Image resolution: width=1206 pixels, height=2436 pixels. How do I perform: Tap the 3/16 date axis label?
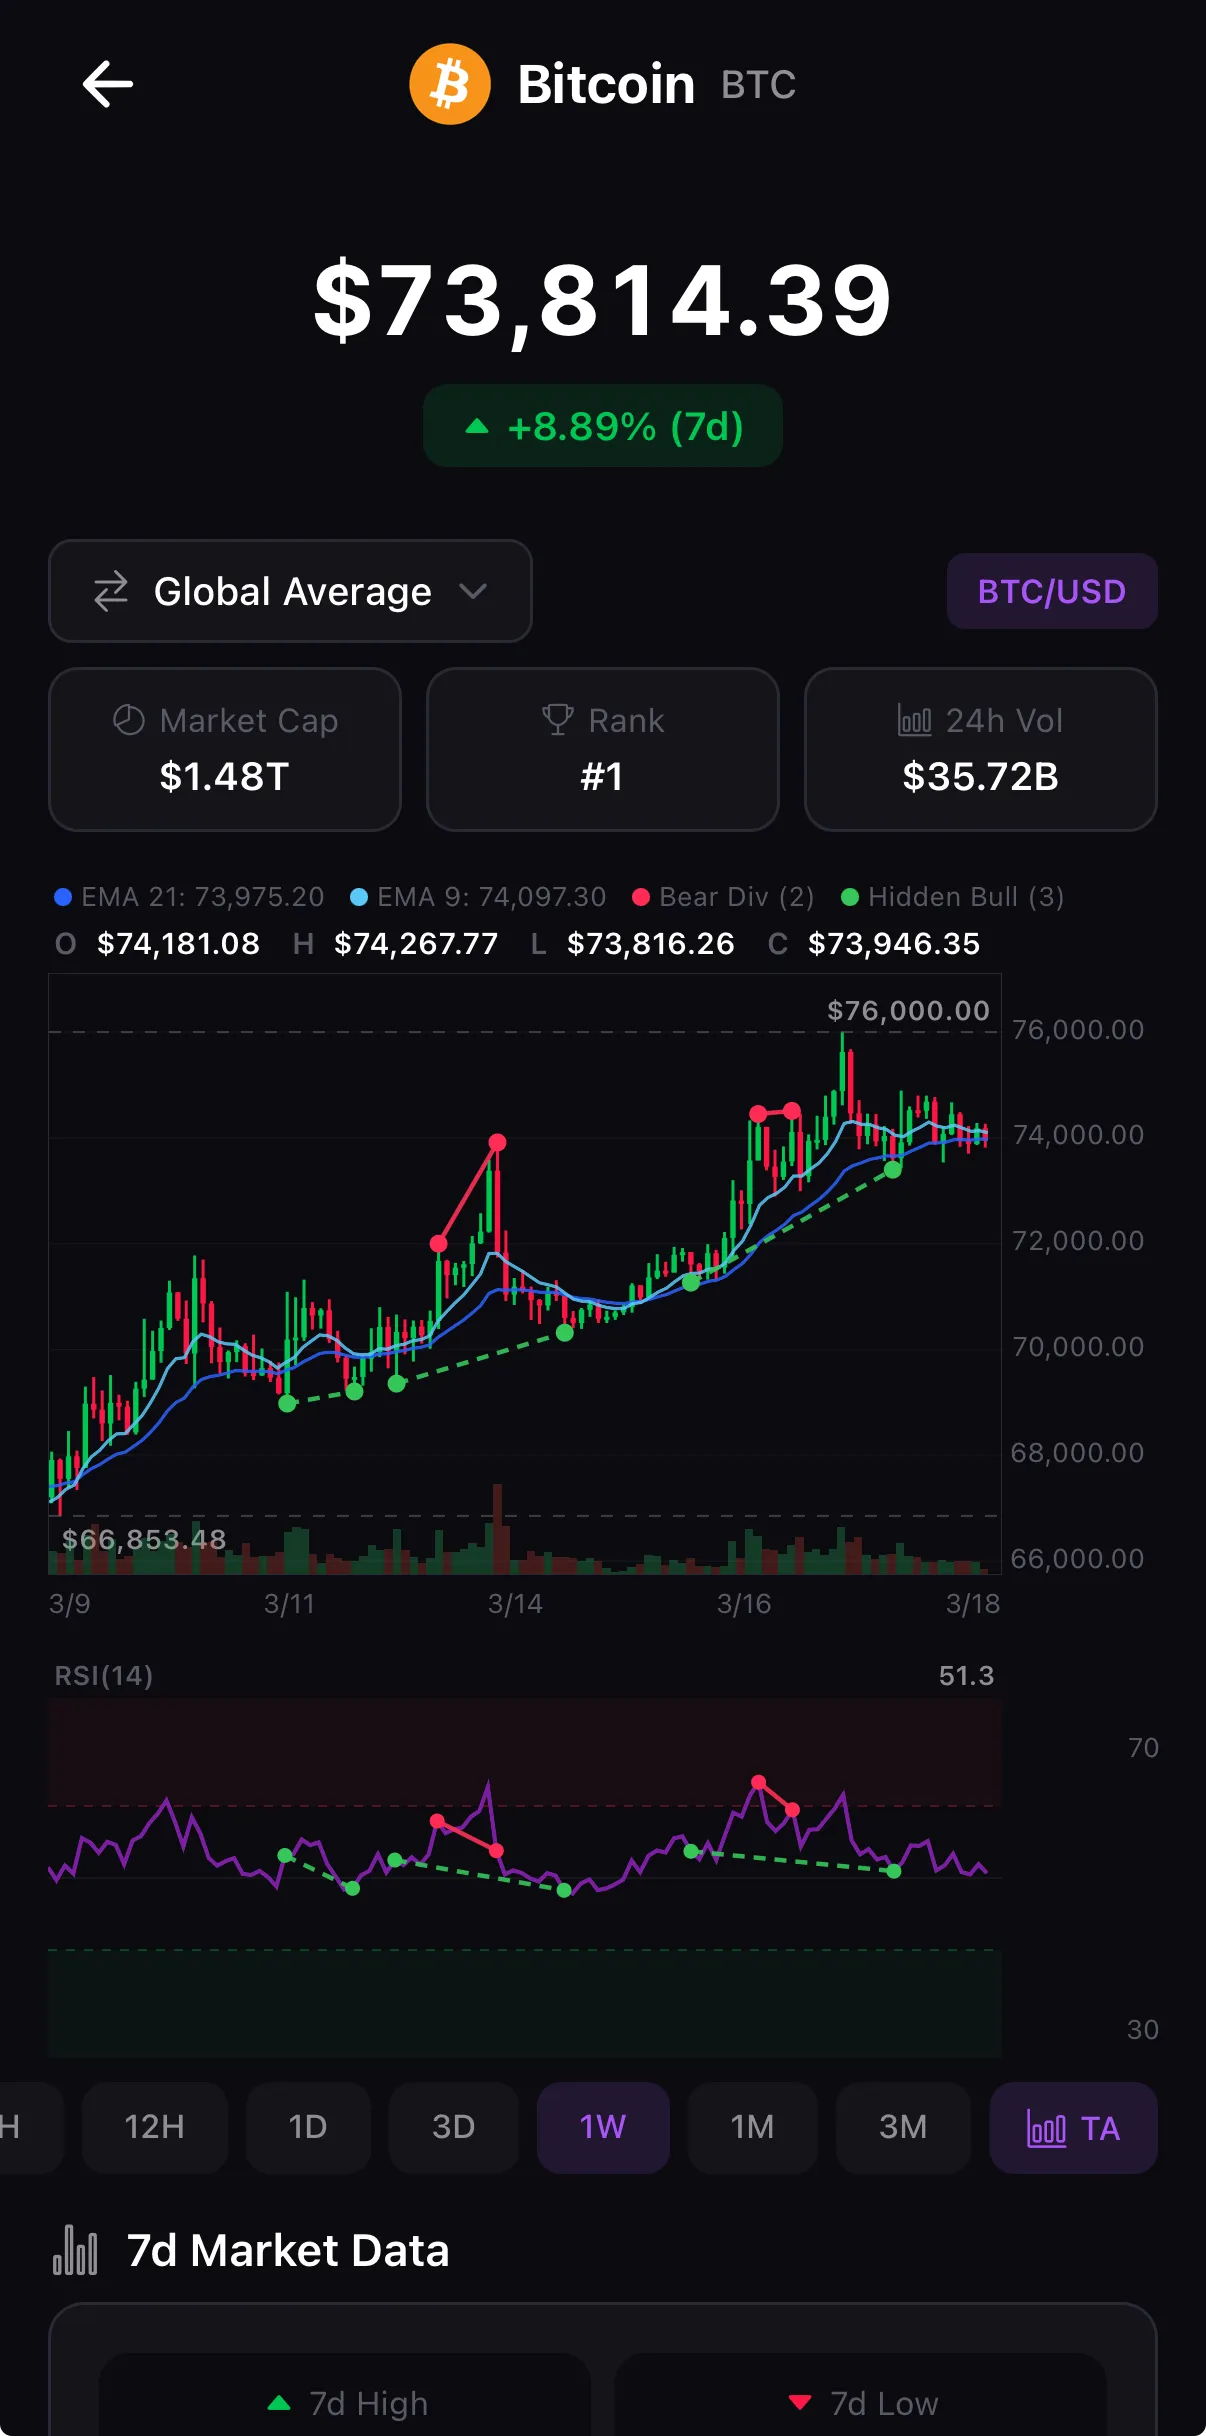click(x=744, y=1604)
